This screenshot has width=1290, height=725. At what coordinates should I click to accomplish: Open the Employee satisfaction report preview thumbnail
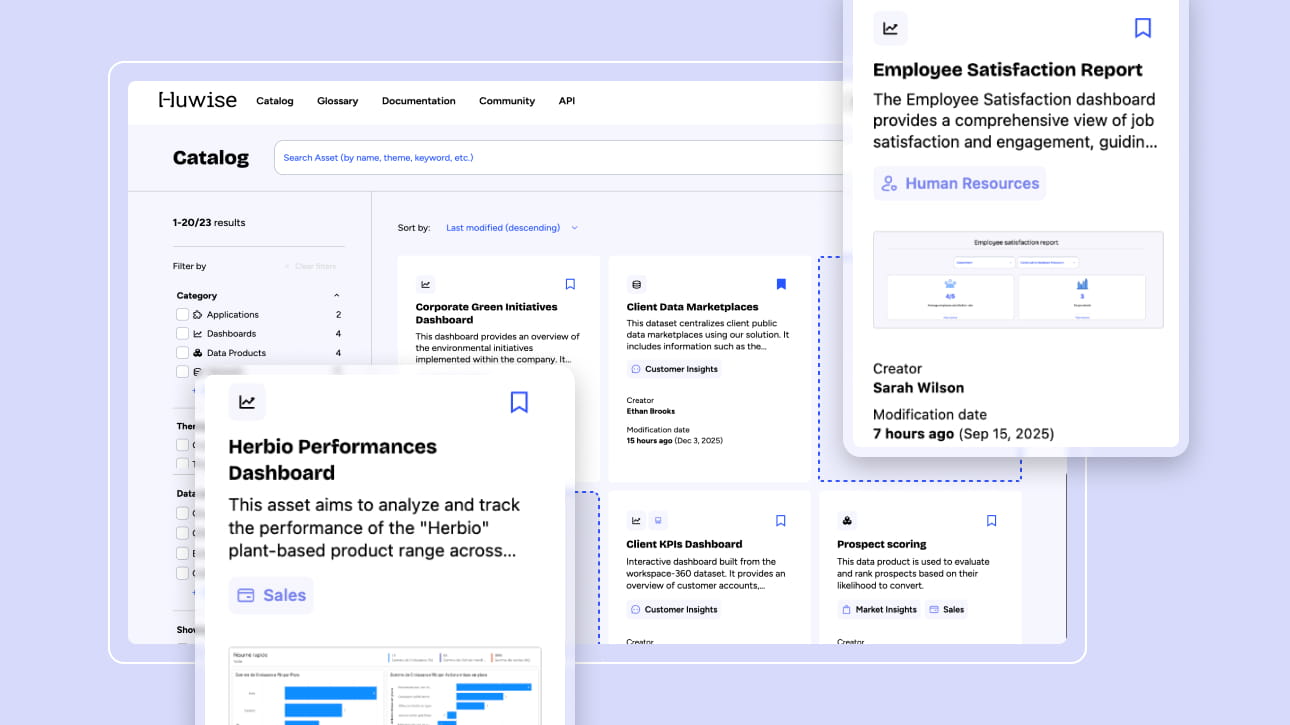(1018, 280)
